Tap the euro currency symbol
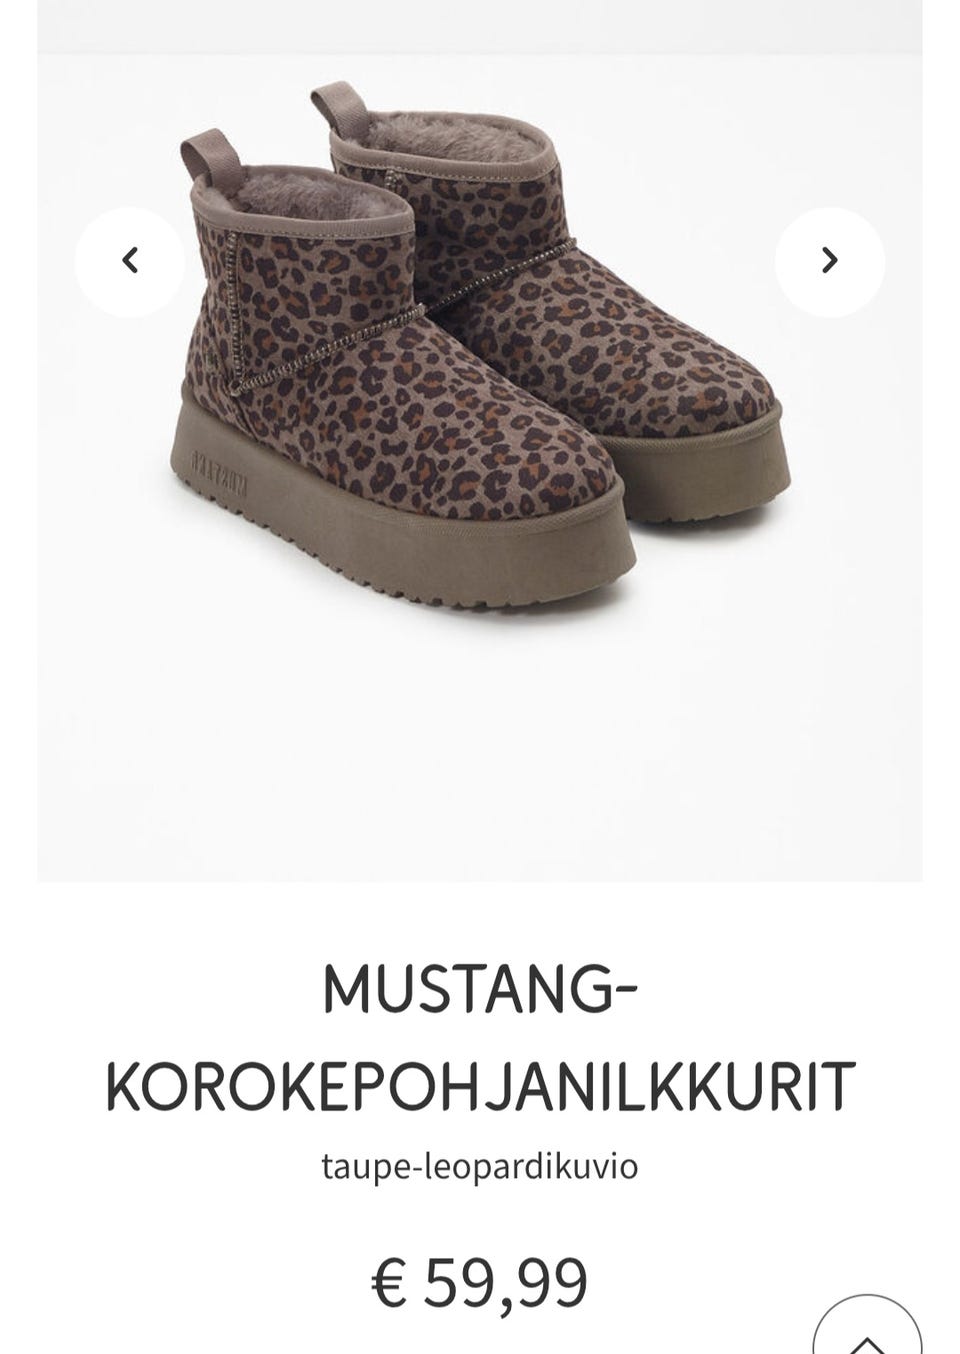 tap(389, 1284)
